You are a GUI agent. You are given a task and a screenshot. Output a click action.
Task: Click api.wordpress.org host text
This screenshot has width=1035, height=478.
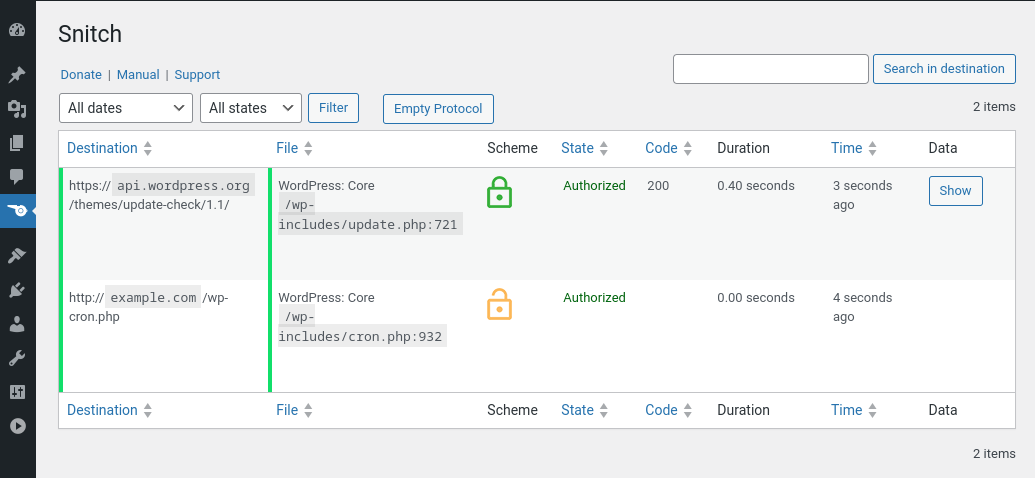(x=184, y=186)
